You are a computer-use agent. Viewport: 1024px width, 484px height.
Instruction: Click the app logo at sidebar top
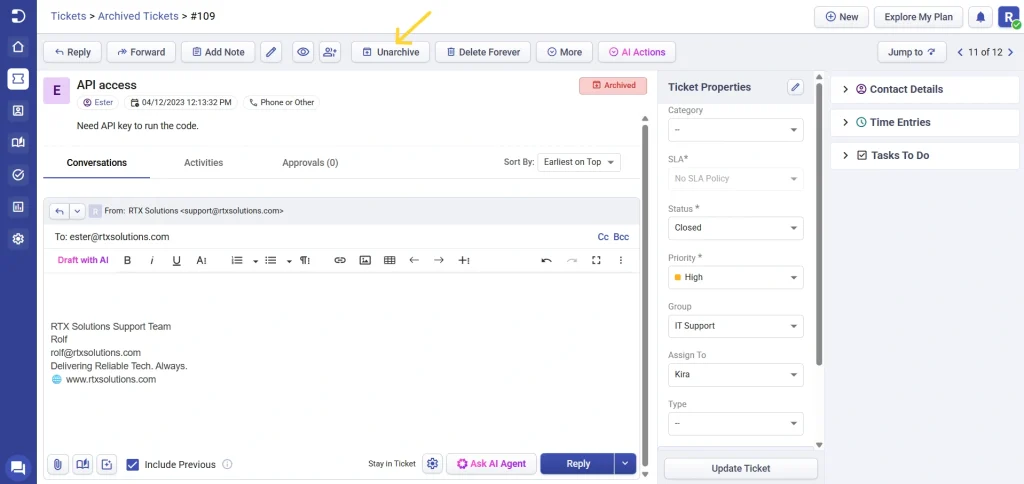18,16
